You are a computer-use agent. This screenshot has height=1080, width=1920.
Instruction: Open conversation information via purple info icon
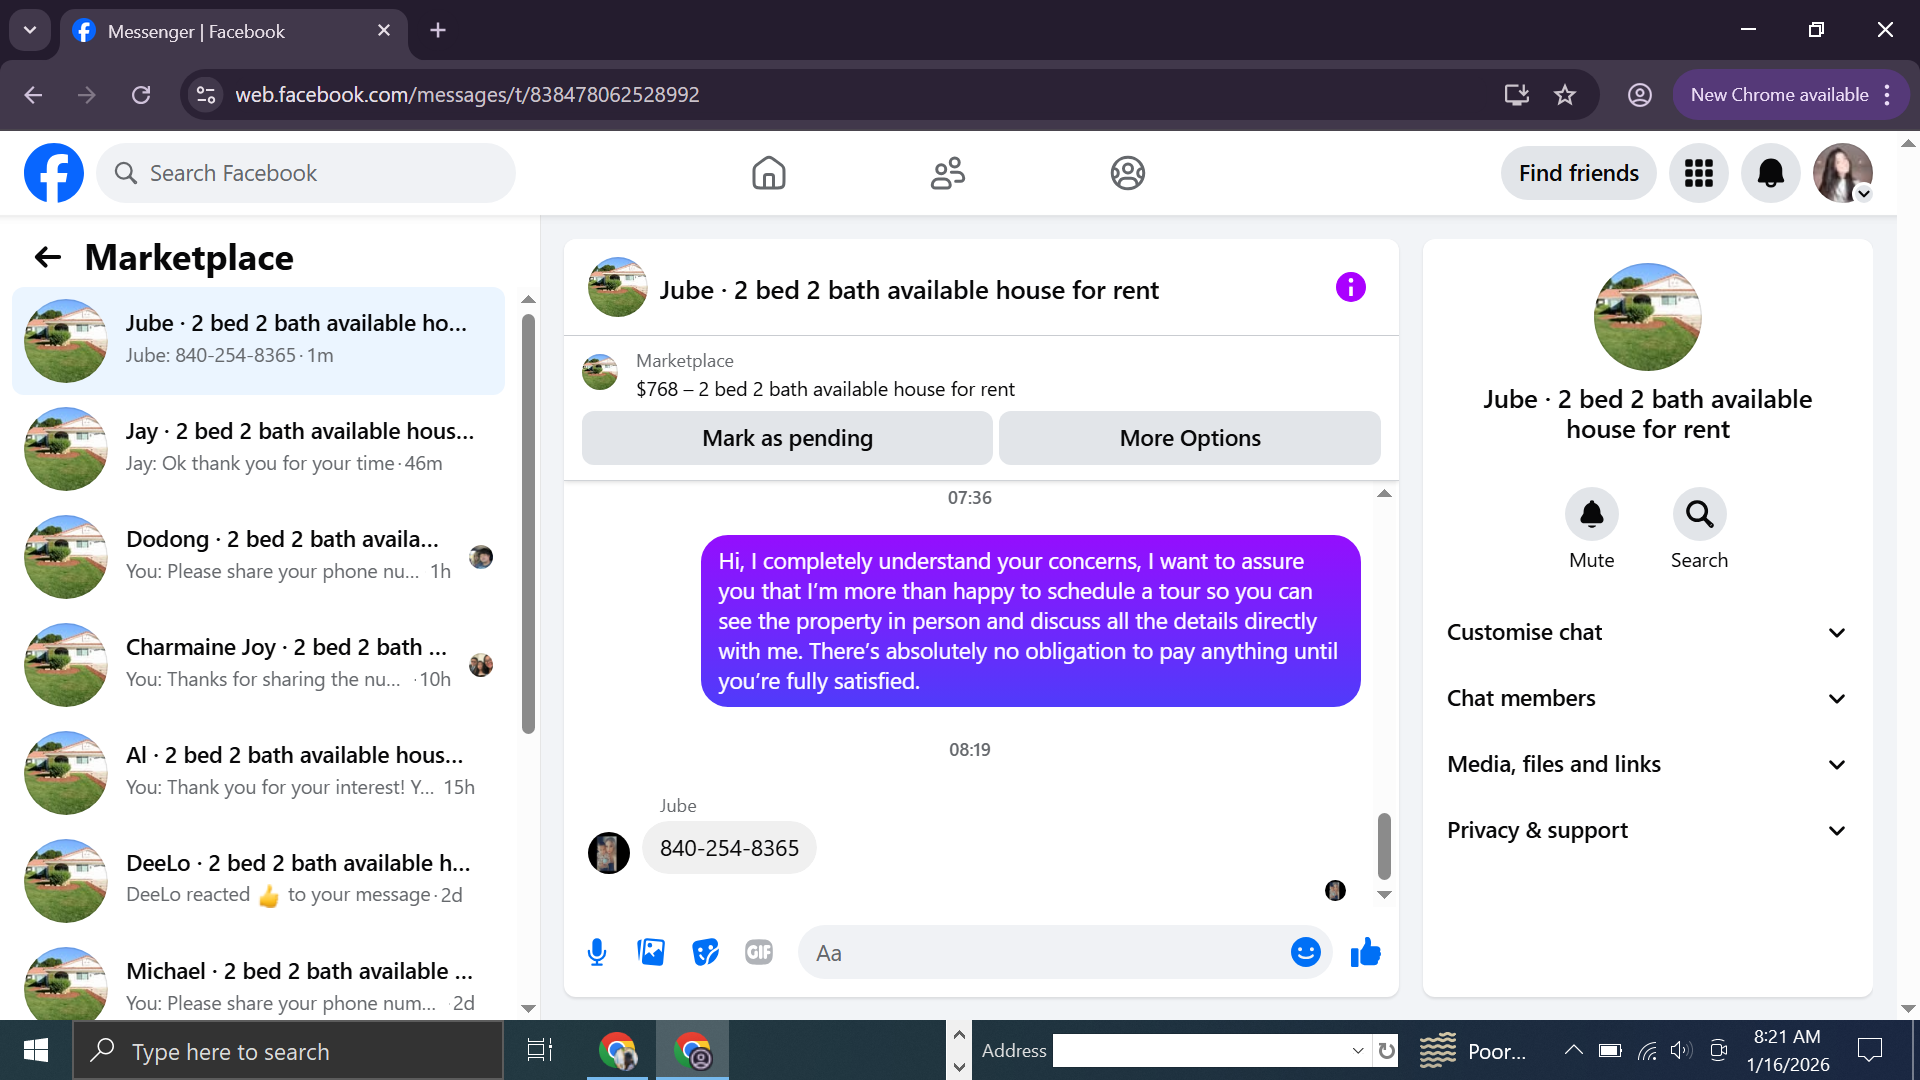pyautogui.click(x=1350, y=288)
